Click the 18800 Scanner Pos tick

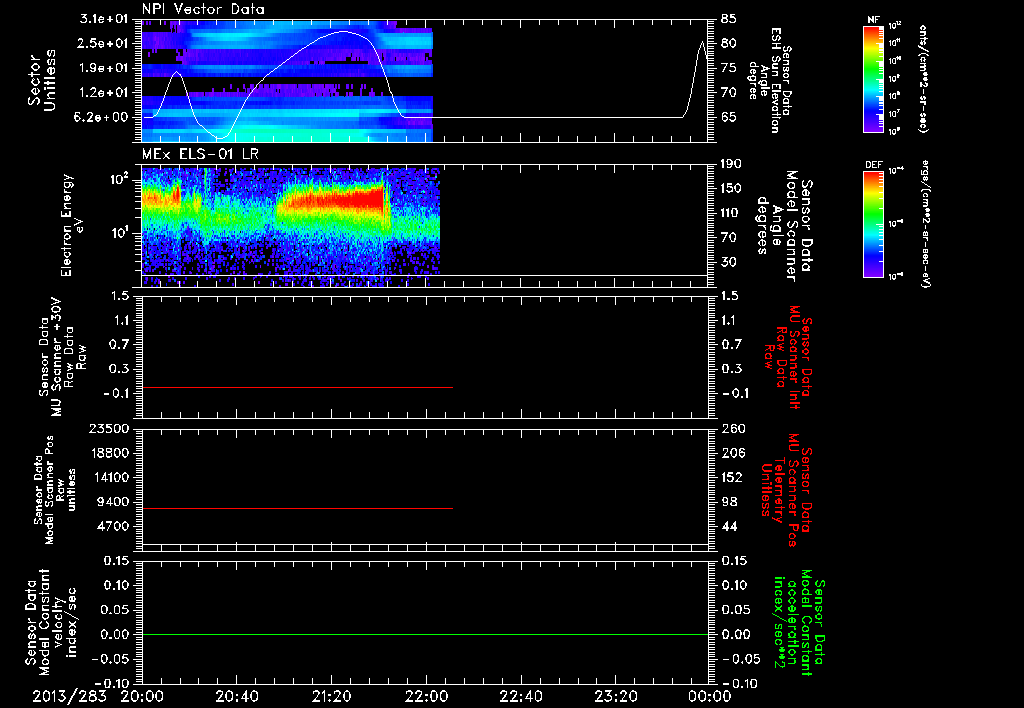click(108, 453)
